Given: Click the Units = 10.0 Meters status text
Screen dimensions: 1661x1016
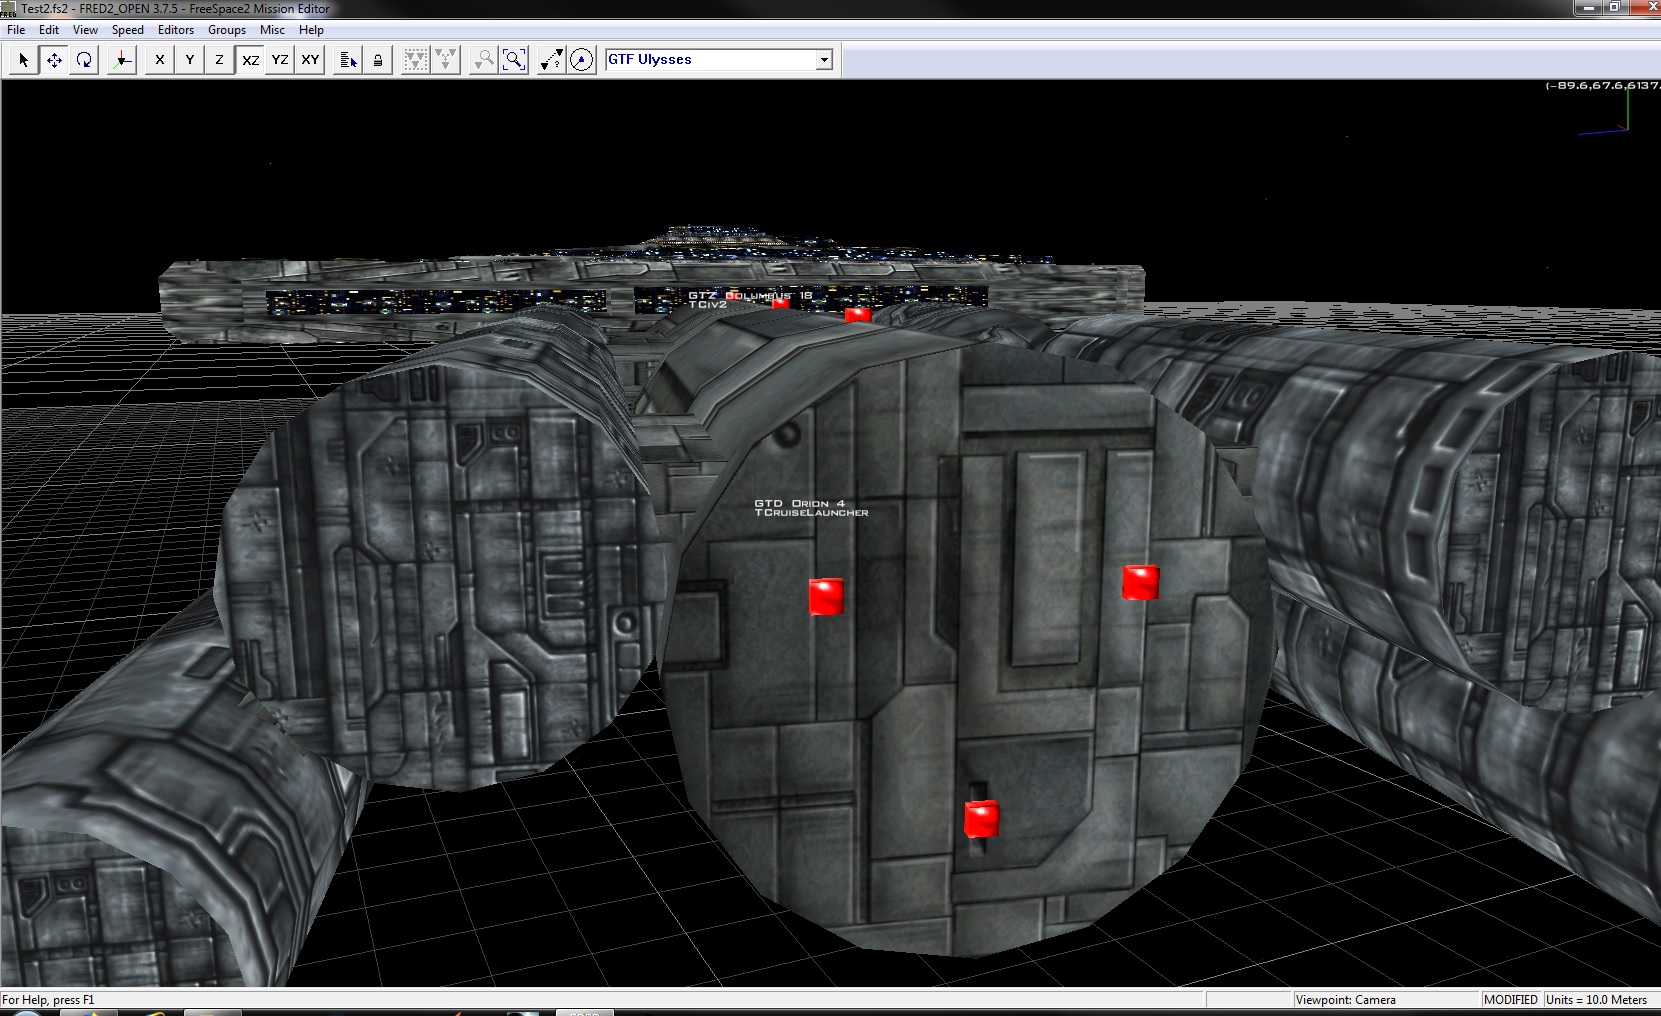Looking at the screenshot, I should coord(1597,1000).
